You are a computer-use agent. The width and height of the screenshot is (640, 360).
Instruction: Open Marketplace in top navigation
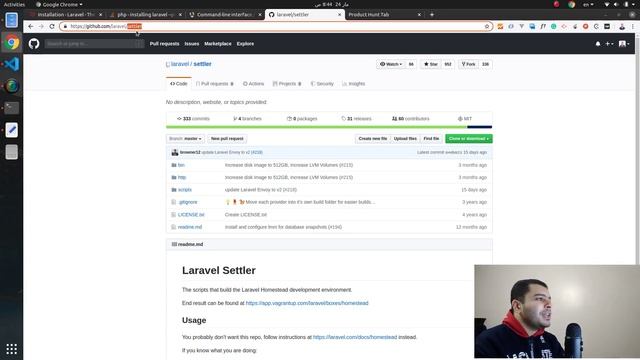tap(218, 44)
